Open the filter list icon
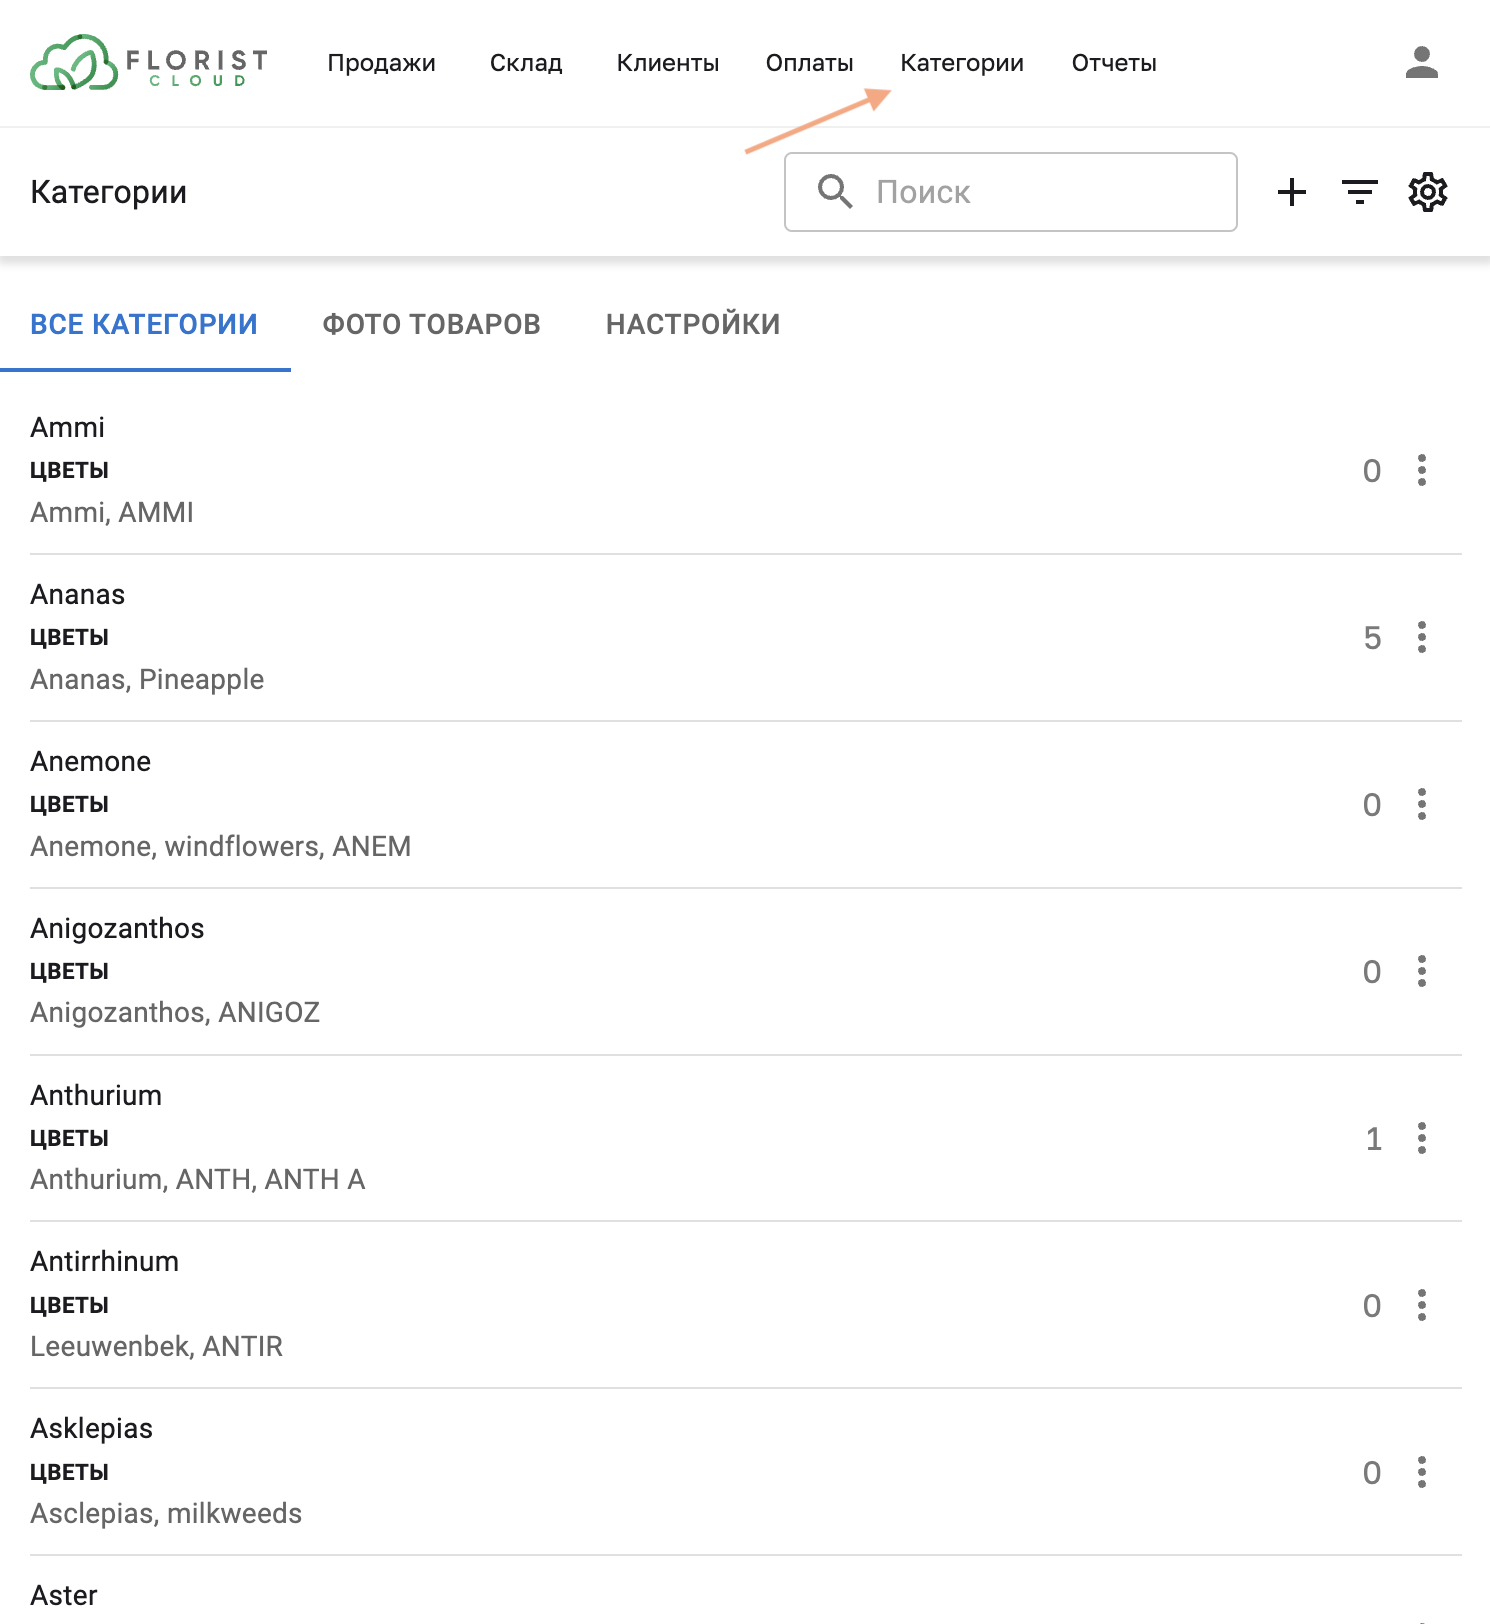Viewport: 1490px width, 1624px height. point(1359,192)
